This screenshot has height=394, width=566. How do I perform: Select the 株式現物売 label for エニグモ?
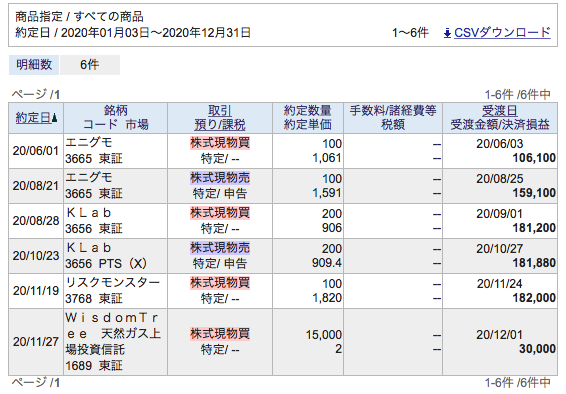[x=220, y=178]
